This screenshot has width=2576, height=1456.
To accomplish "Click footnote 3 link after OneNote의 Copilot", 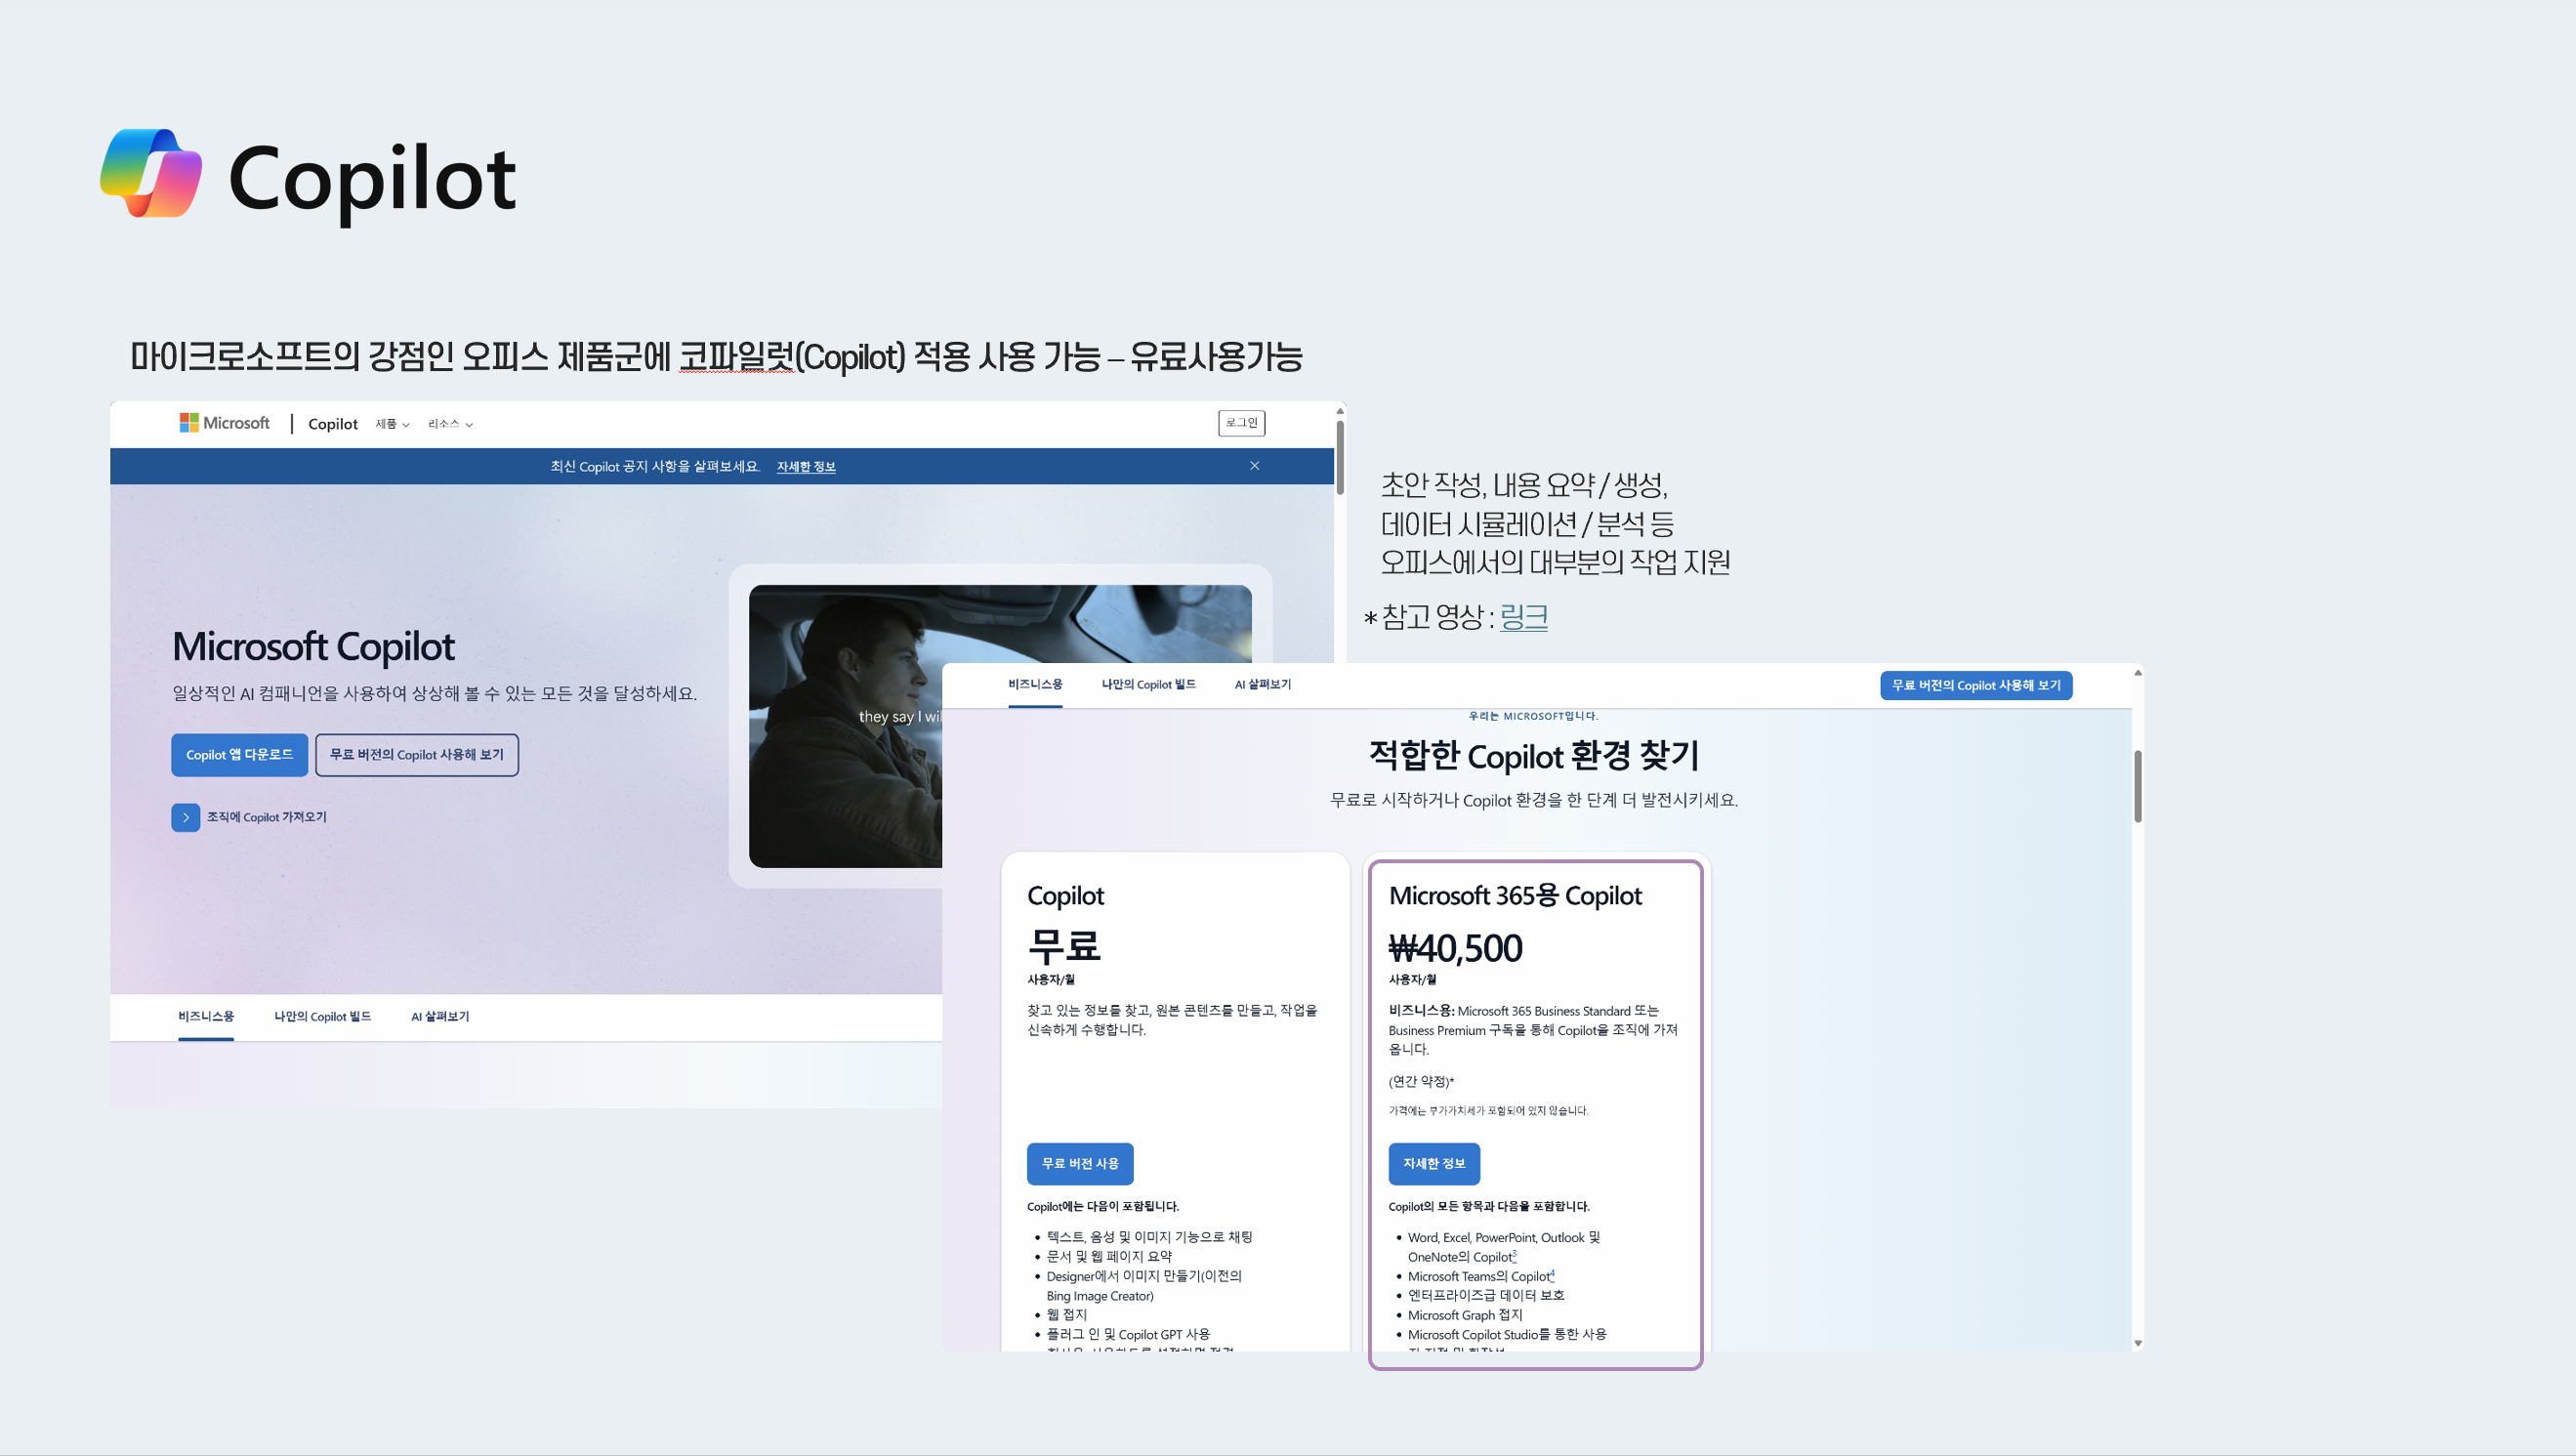I will point(1515,1254).
